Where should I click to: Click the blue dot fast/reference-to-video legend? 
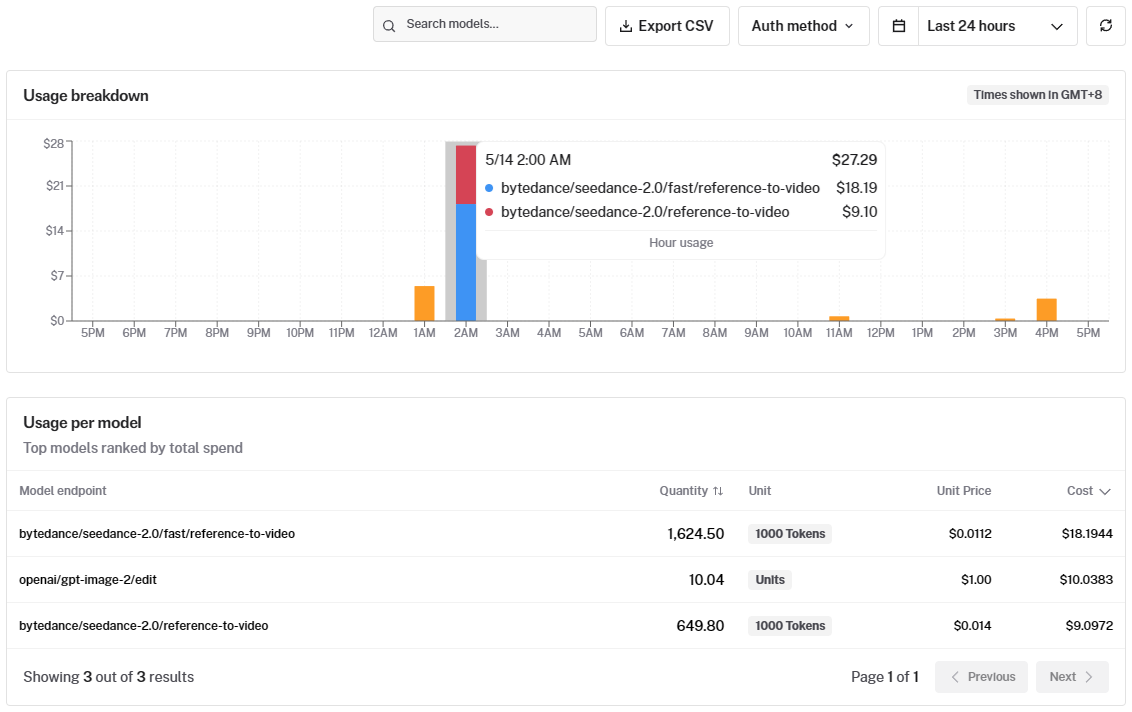[x=489, y=188]
